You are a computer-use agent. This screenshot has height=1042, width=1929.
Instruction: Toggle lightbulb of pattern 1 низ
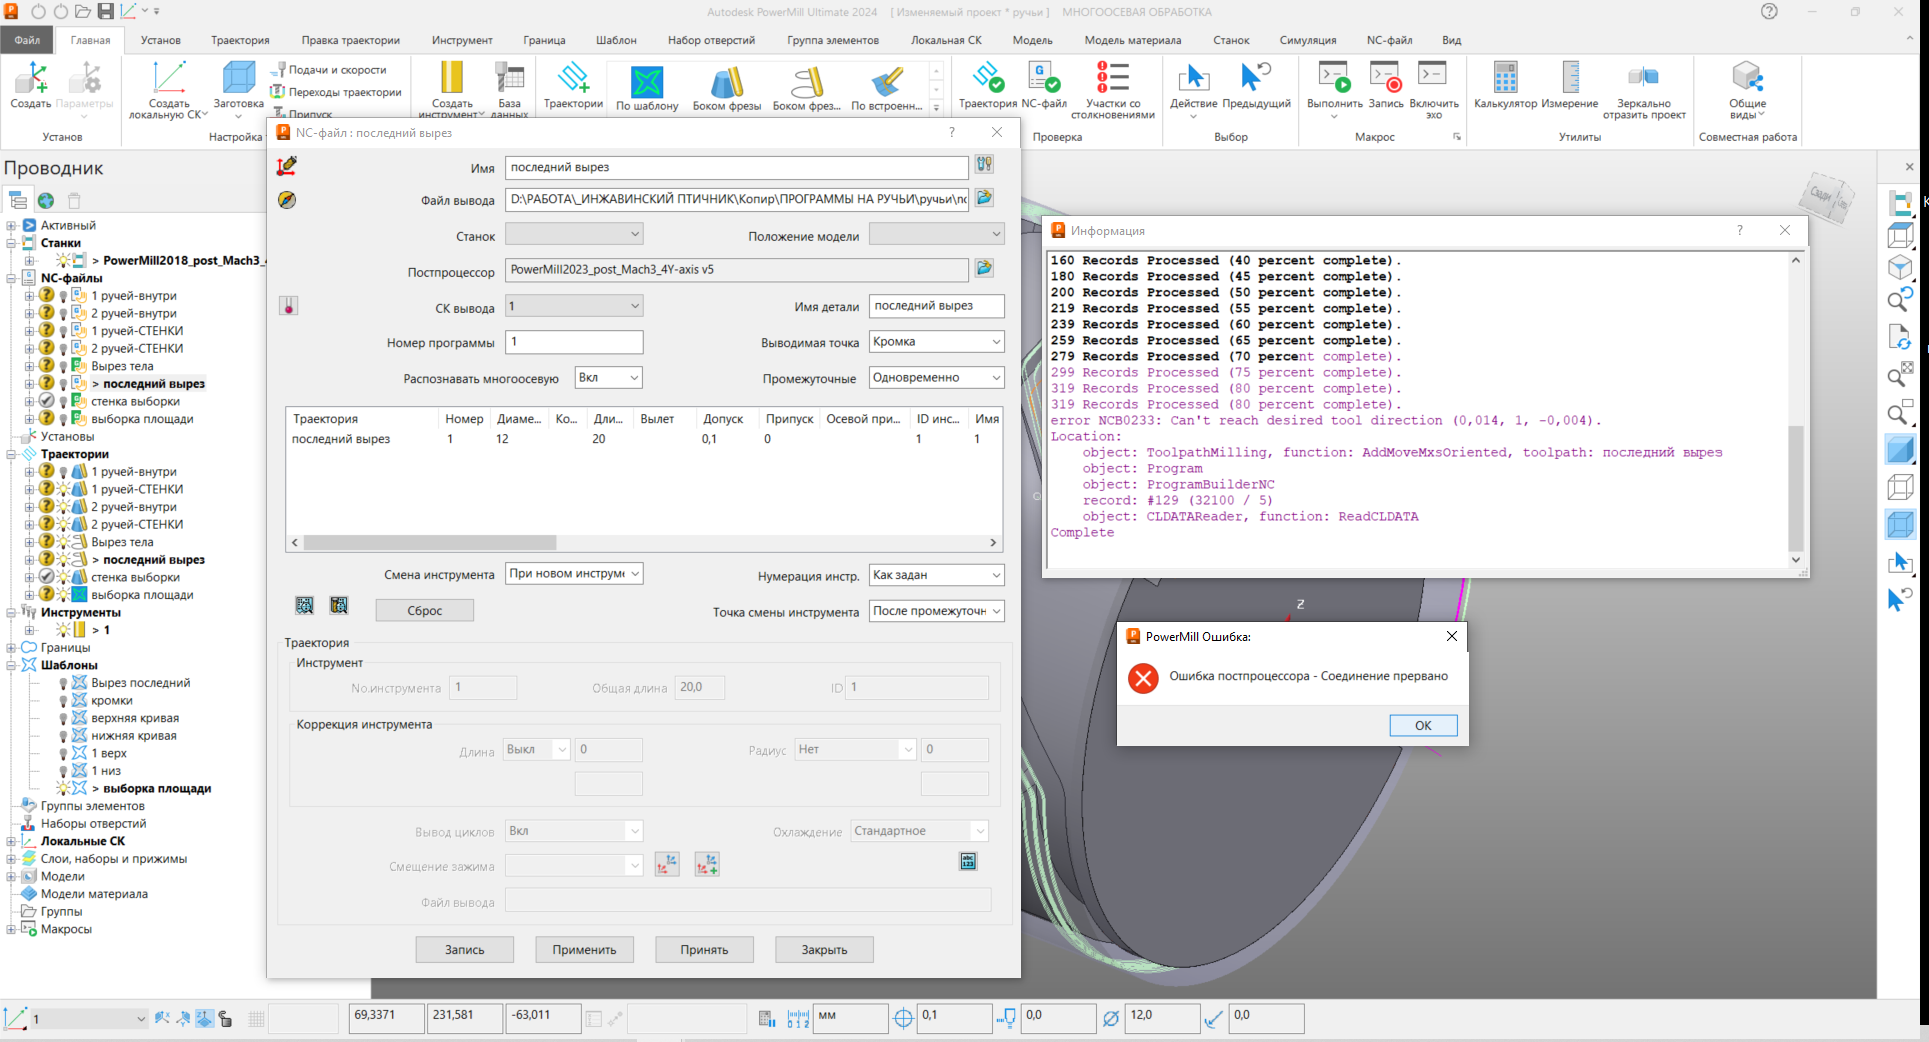(63, 772)
